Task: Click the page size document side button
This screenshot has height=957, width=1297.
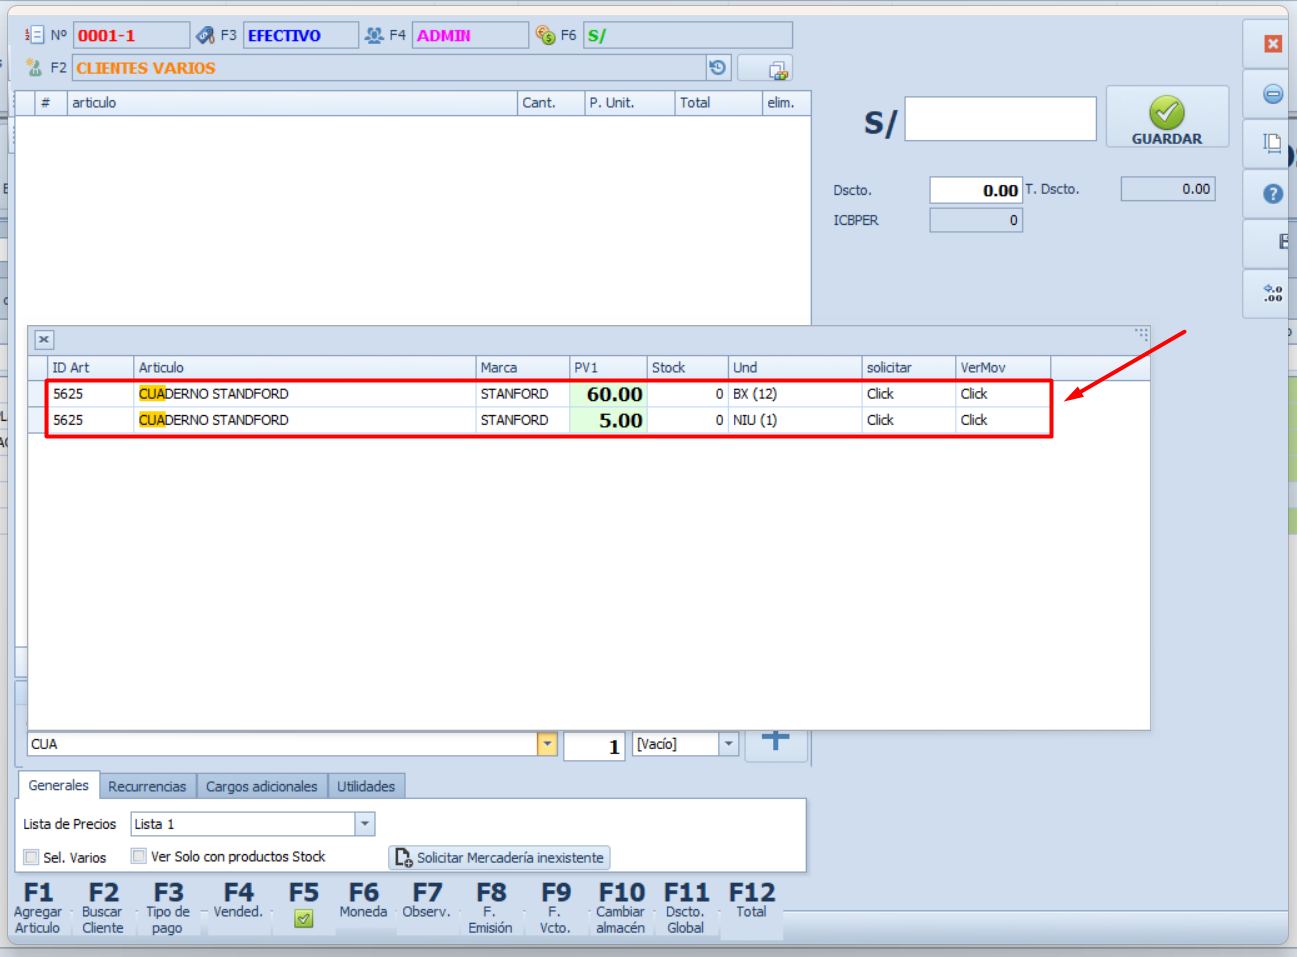Action: pyautogui.click(x=1272, y=143)
